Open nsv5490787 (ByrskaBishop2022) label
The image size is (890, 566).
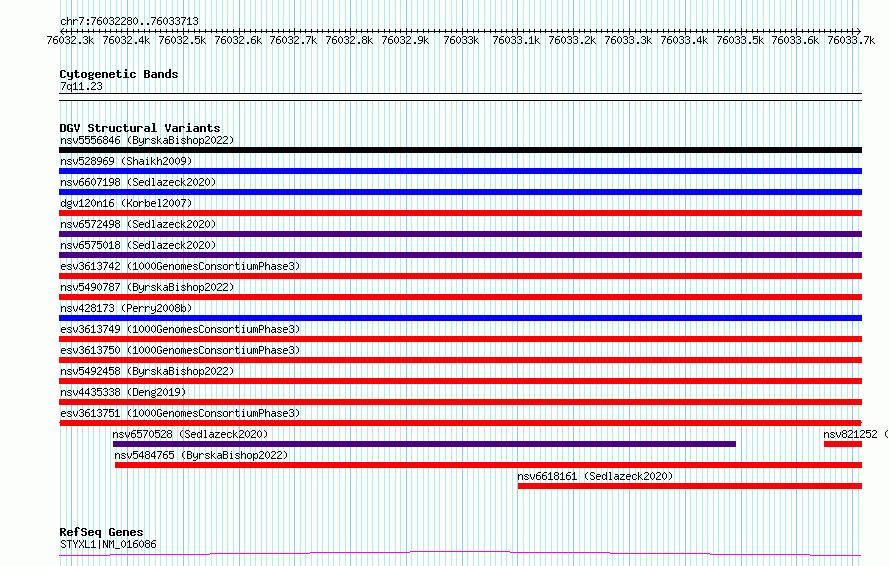[x=147, y=287]
